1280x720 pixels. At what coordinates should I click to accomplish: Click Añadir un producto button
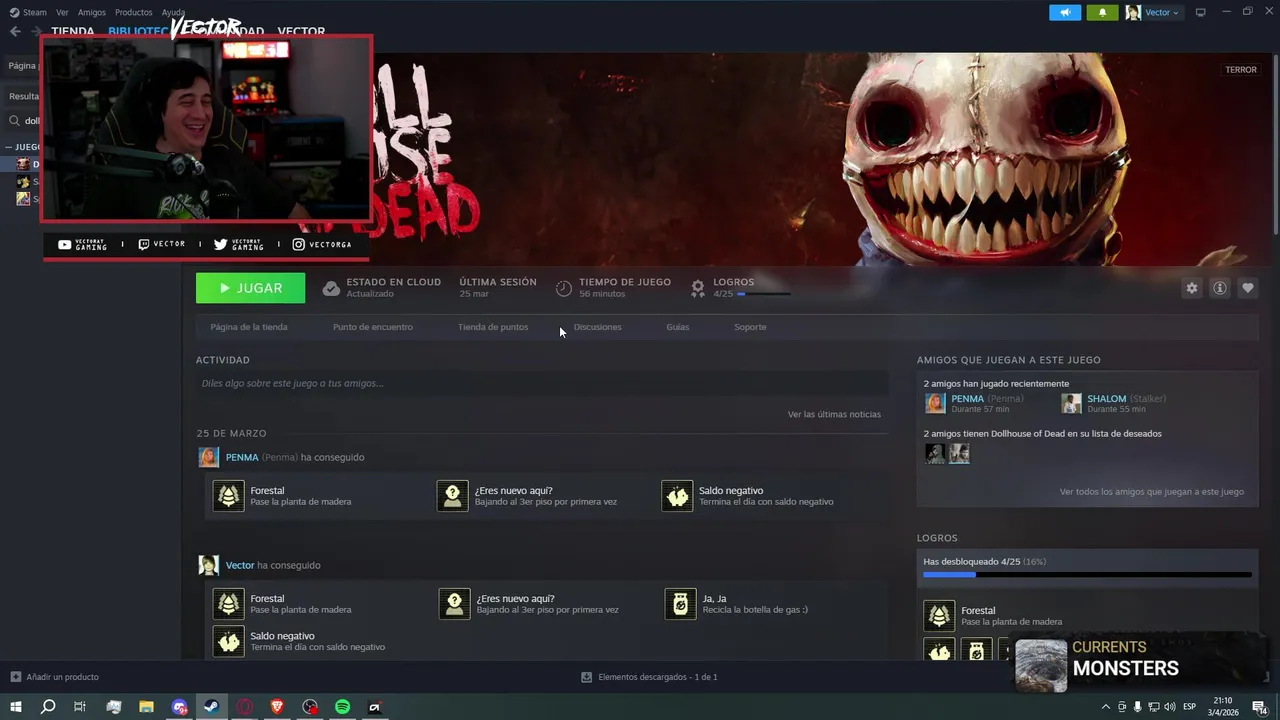54,677
